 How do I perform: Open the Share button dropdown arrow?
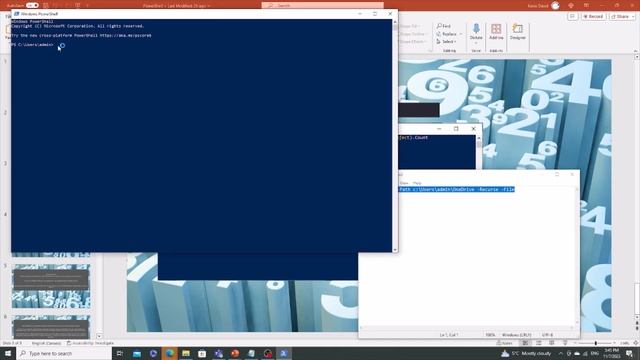[x=632, y=16]
